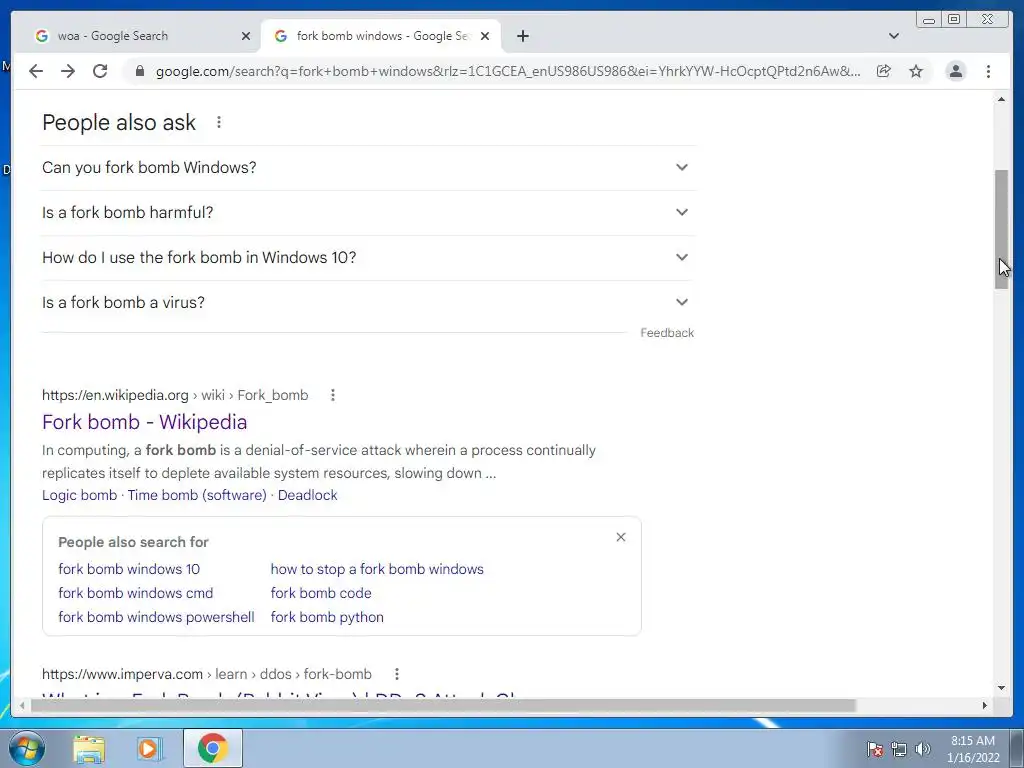The width and height of the screenshot is (1024, 768).
Task: Click the horizontal scrollbar thumb
Action: [x=443, y=705]
